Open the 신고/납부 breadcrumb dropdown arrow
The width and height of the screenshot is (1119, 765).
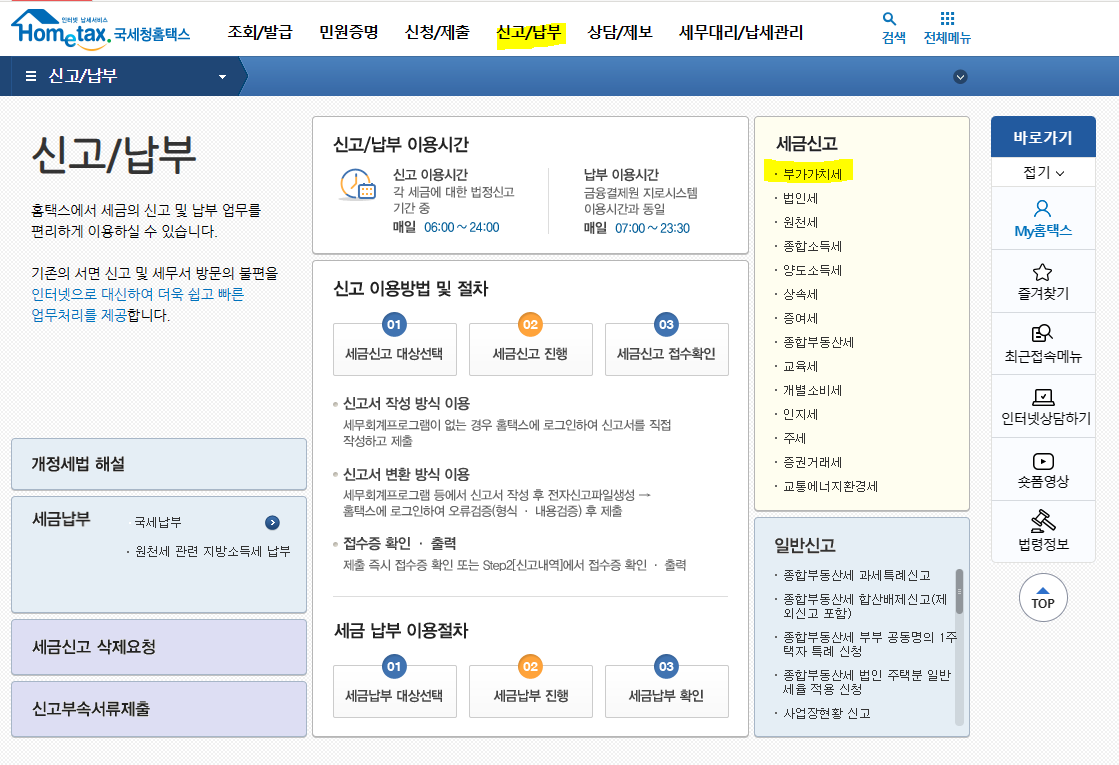click(x=222, y=74)
